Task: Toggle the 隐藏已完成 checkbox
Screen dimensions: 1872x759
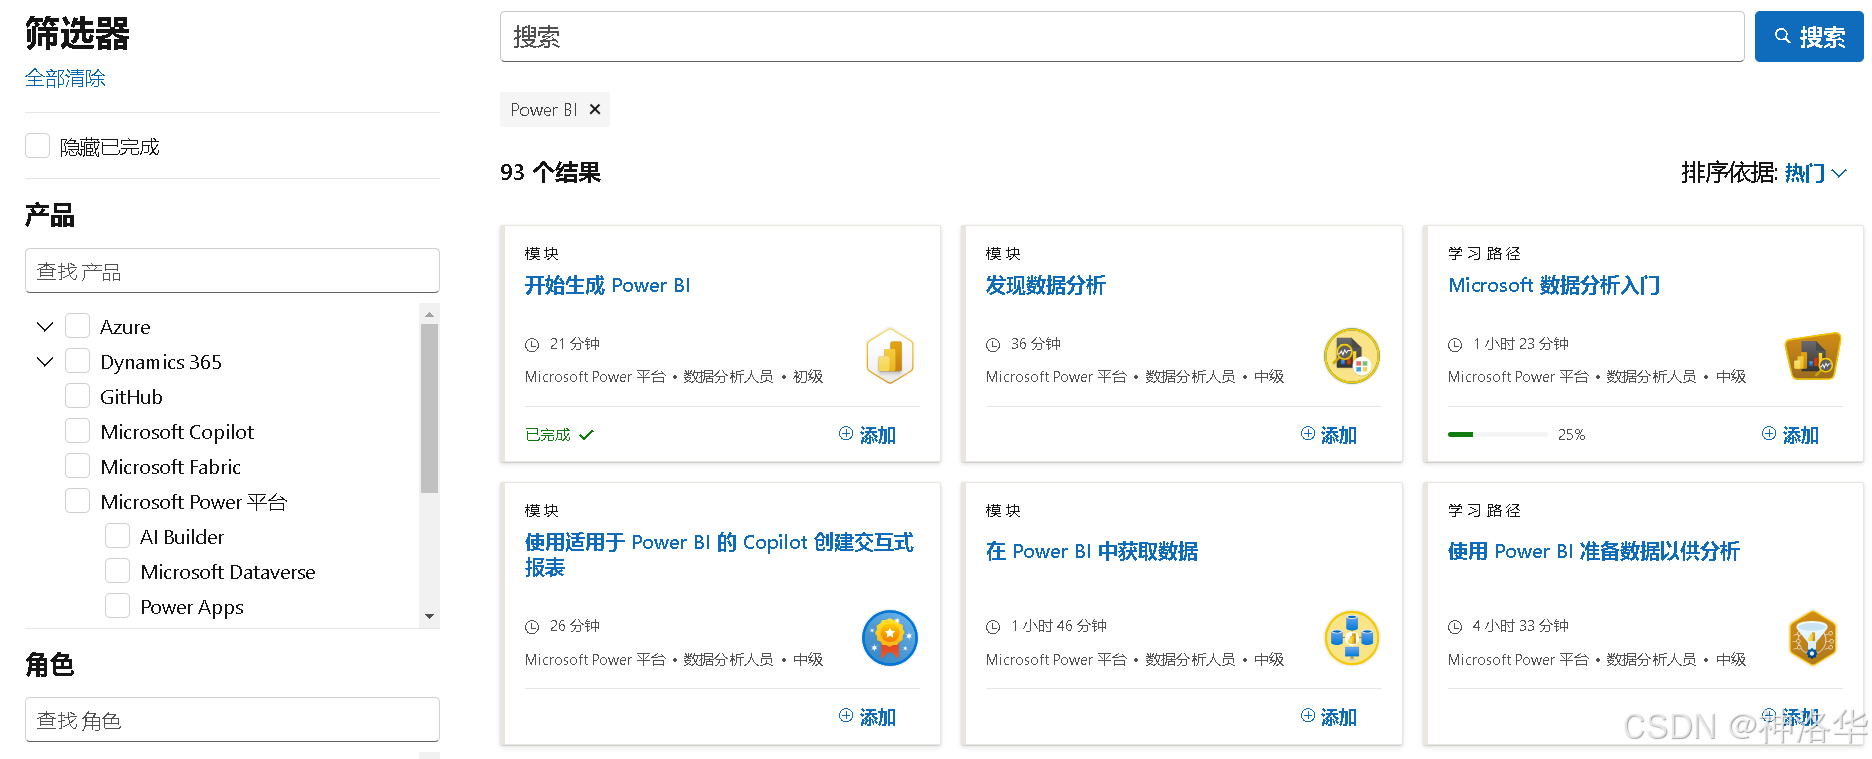Action: tap(37, 146)
